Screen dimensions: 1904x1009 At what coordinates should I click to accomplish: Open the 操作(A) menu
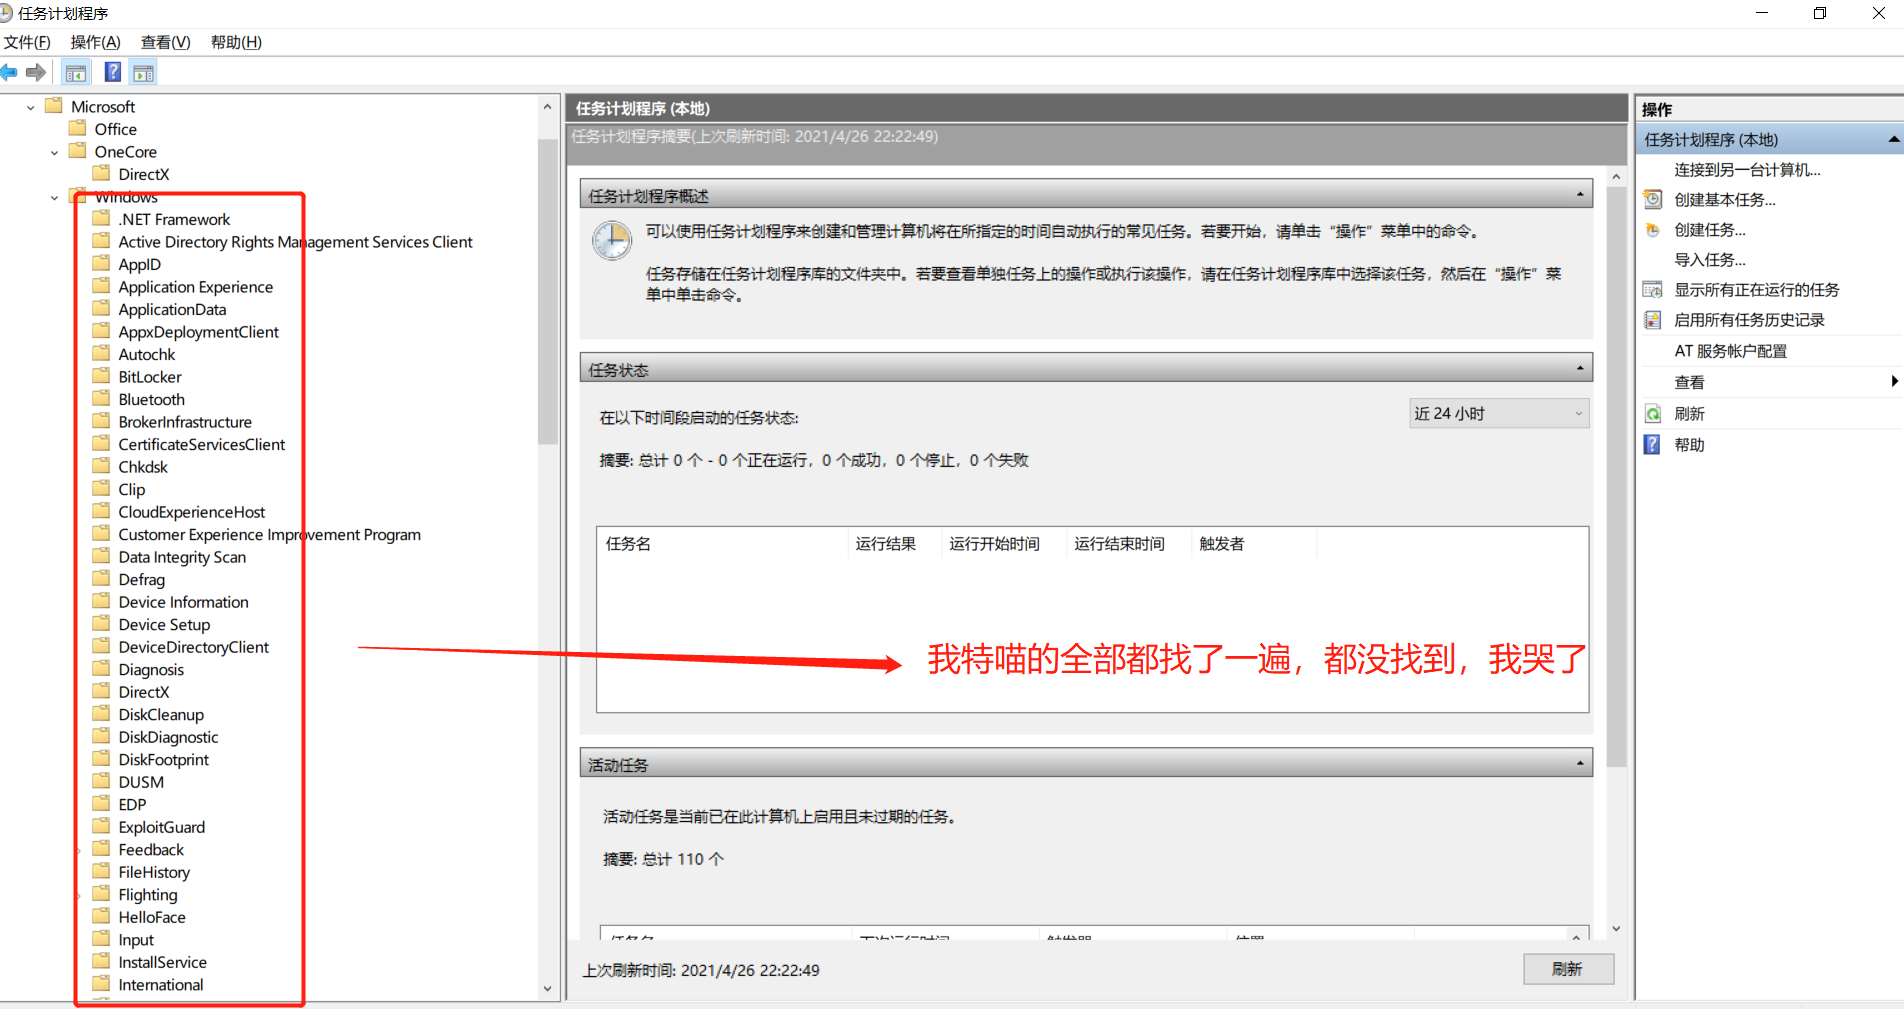click(95, 42)
